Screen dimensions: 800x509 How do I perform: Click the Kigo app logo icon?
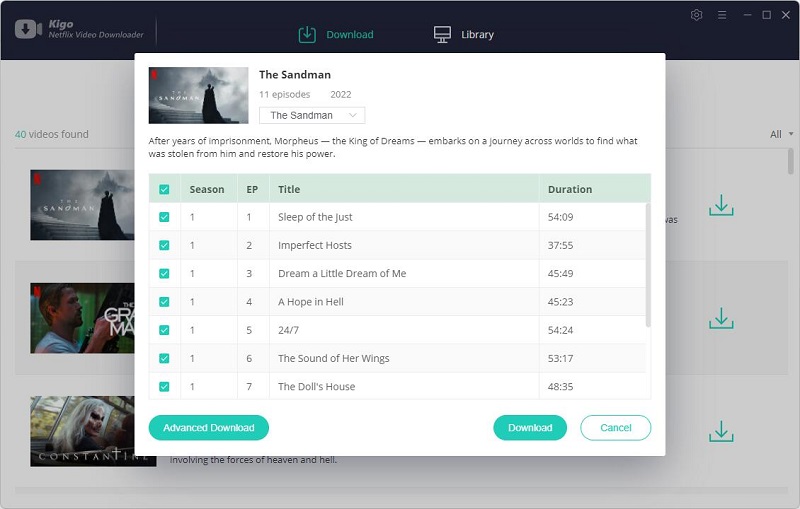tap(28, 29)
